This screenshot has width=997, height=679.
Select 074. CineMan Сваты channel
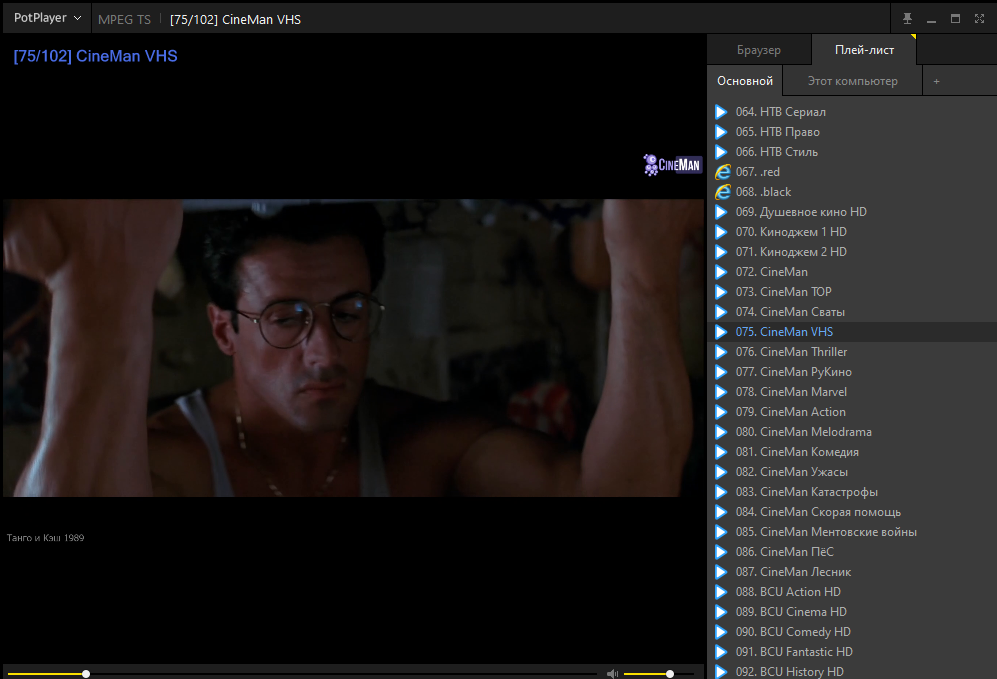[x=790, y=312]
